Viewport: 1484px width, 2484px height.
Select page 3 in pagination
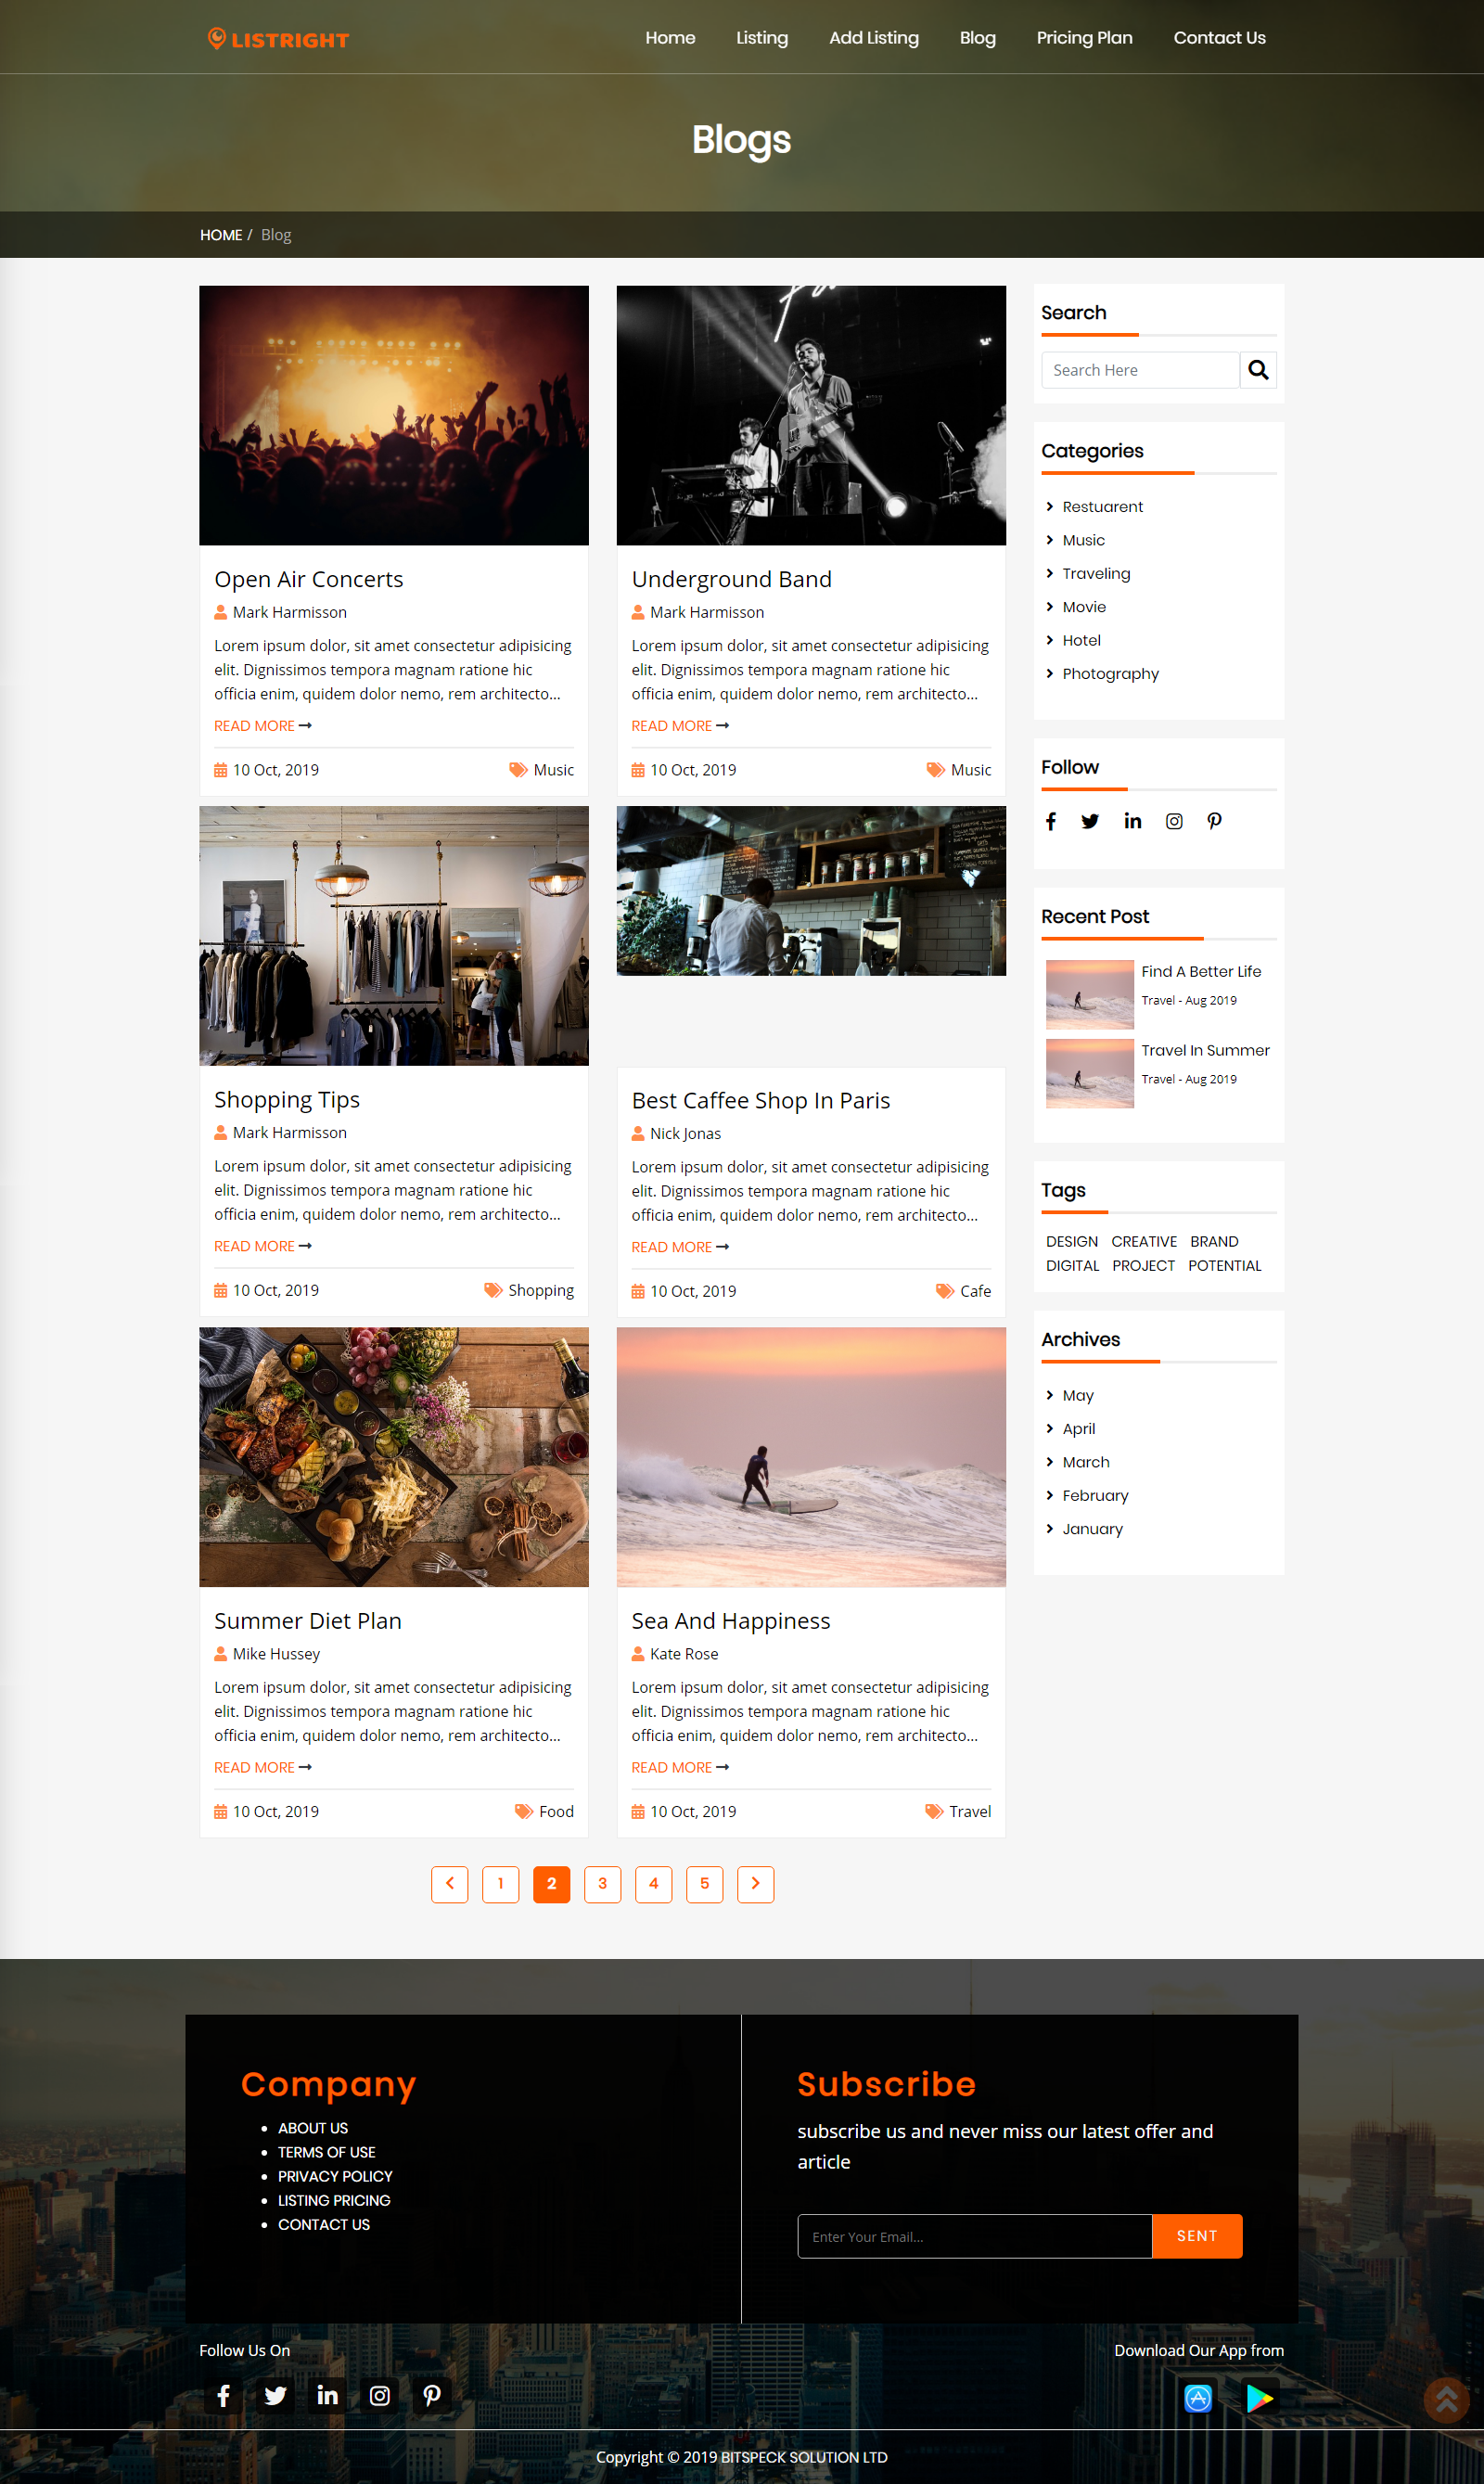[602, 1884]
